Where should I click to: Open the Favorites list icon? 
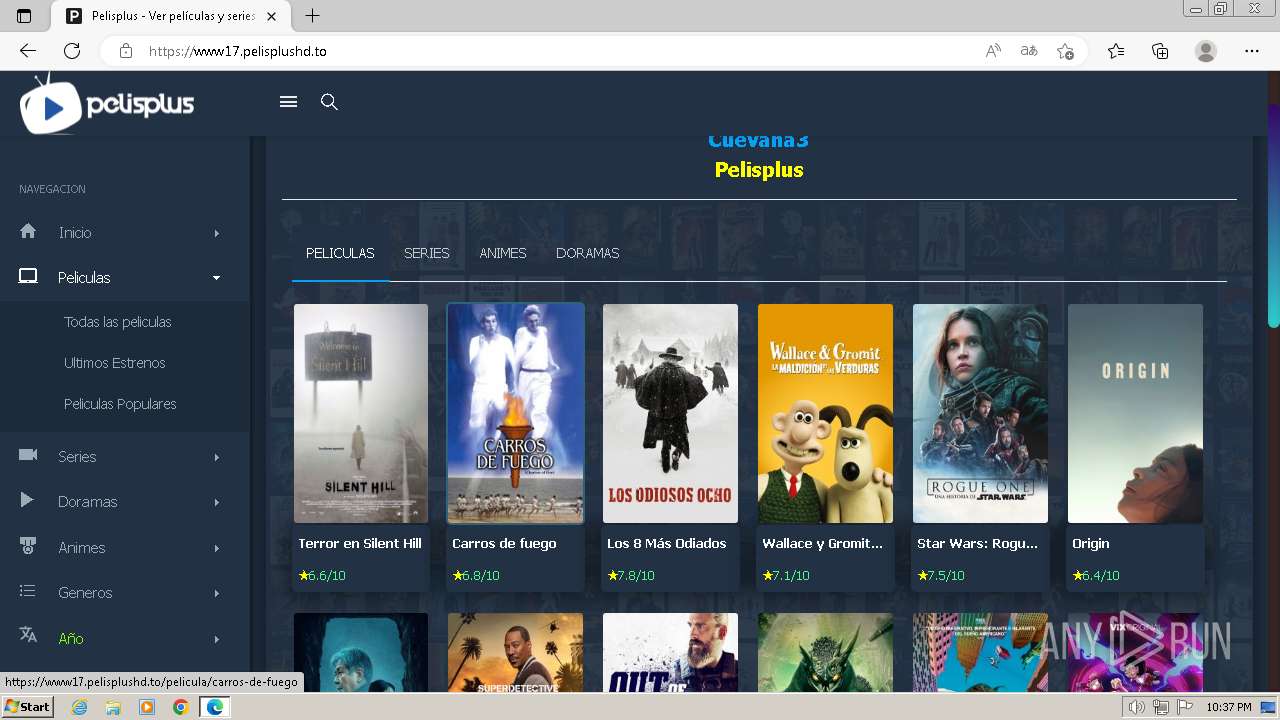(1116, 51)
